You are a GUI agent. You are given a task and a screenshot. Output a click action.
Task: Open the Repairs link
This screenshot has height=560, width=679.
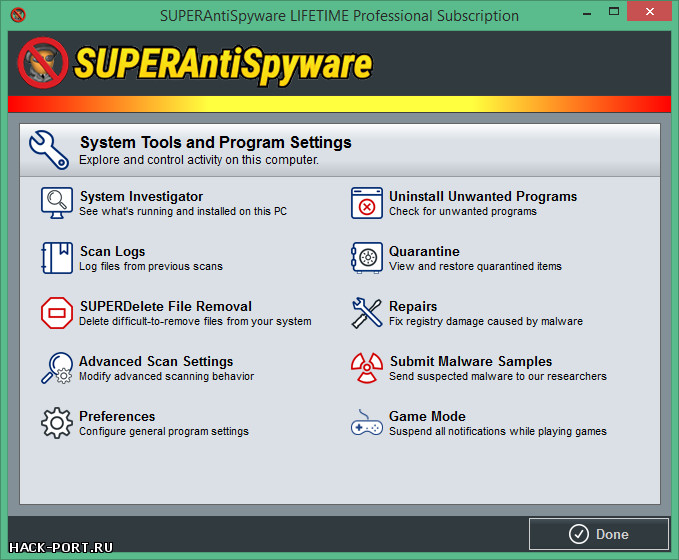click(413, 307)
